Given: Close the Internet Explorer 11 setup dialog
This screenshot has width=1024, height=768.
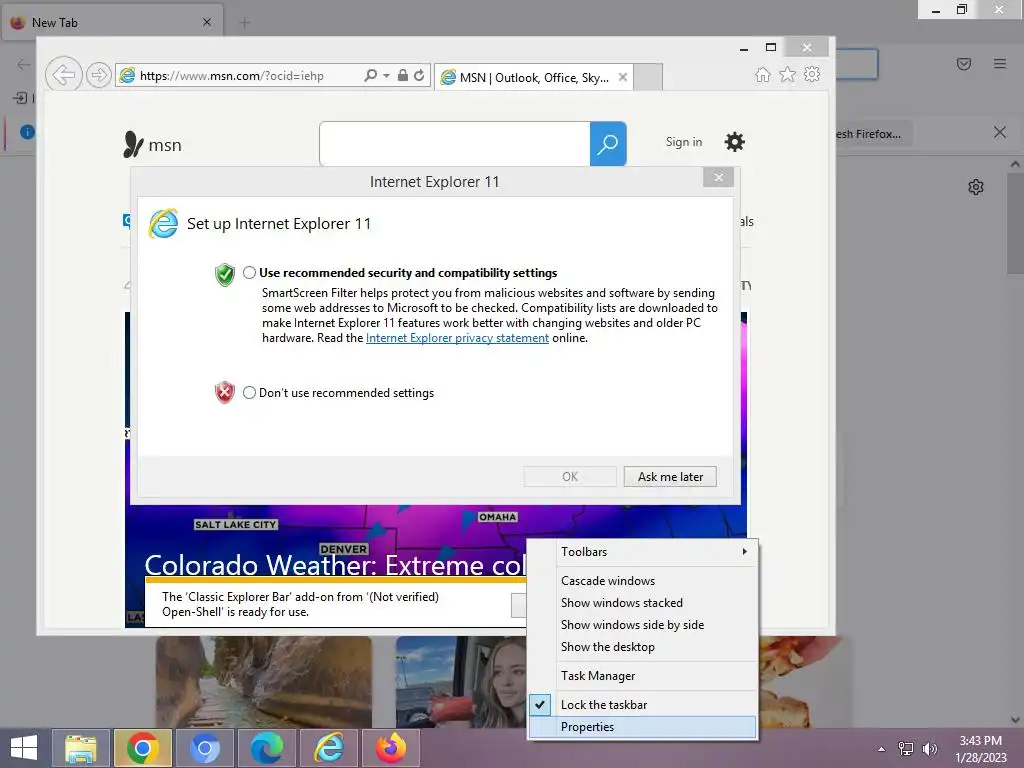Looking at the screenshot, I should (x=718, y=177).
